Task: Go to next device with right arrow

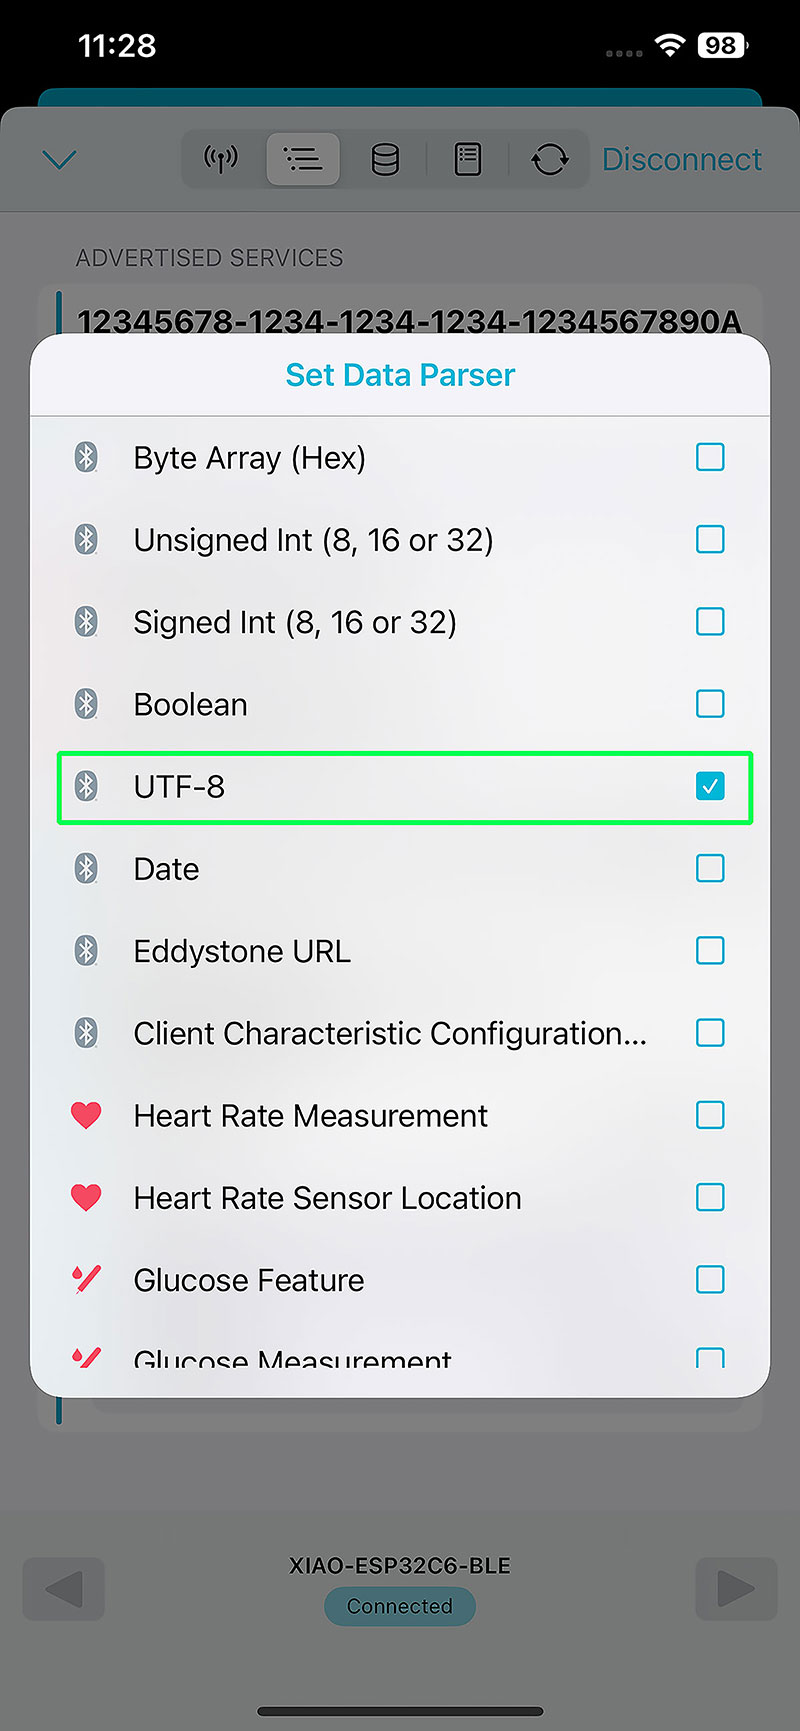Action: (x=736, y=1588)
